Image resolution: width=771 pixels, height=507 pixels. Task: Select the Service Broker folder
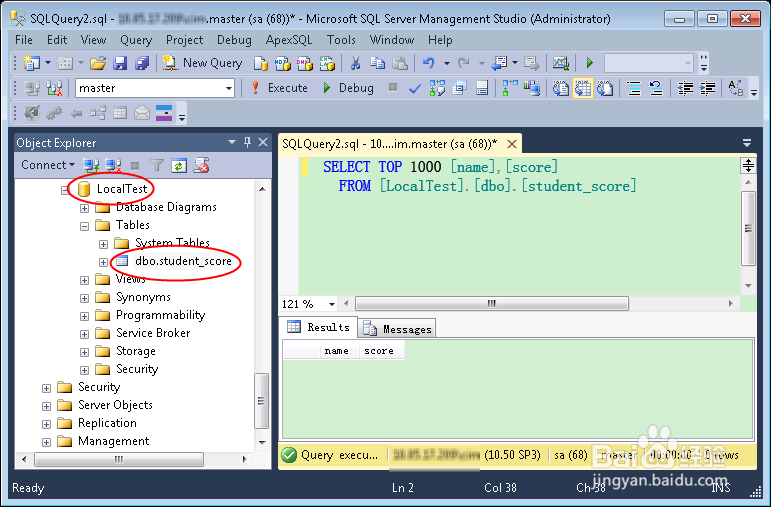click(152, 333)
